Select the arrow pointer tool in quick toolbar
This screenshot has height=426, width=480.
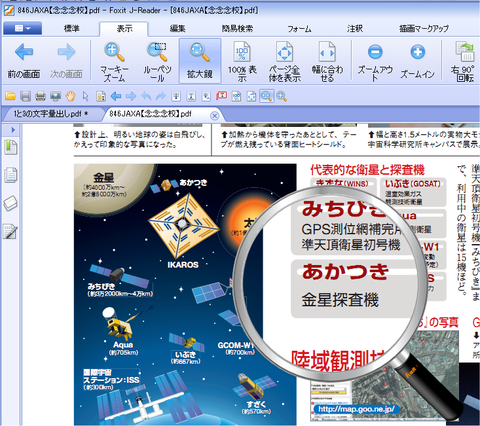tap(86, 96)
